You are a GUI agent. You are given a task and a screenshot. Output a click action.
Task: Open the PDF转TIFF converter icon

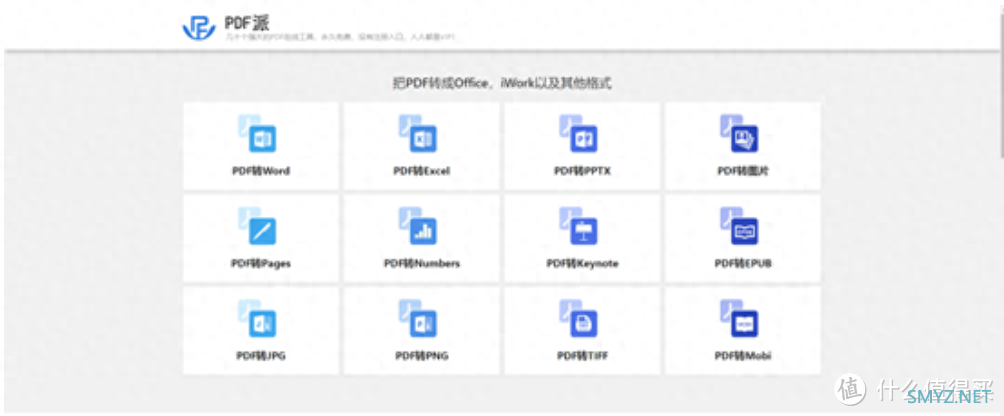[578, 319]
